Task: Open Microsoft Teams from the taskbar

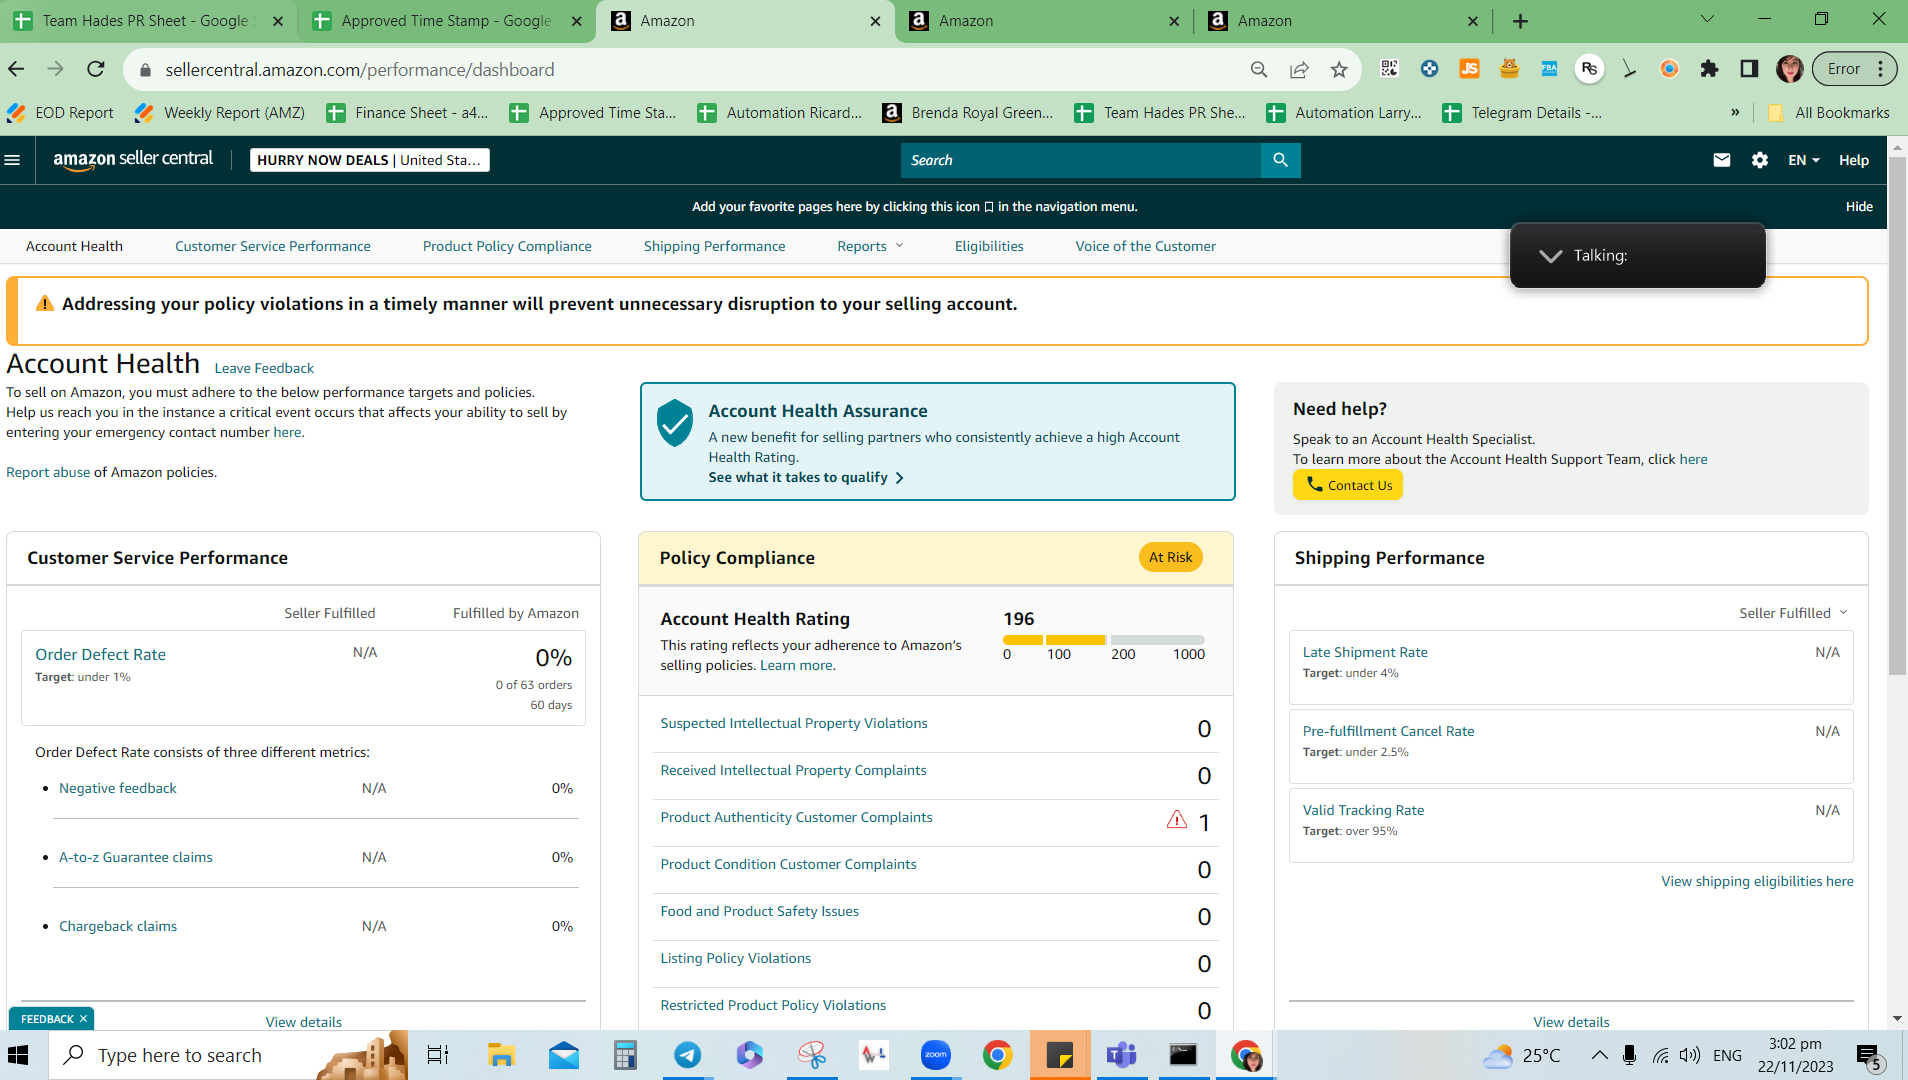Action: [x=1121, y=1055]
